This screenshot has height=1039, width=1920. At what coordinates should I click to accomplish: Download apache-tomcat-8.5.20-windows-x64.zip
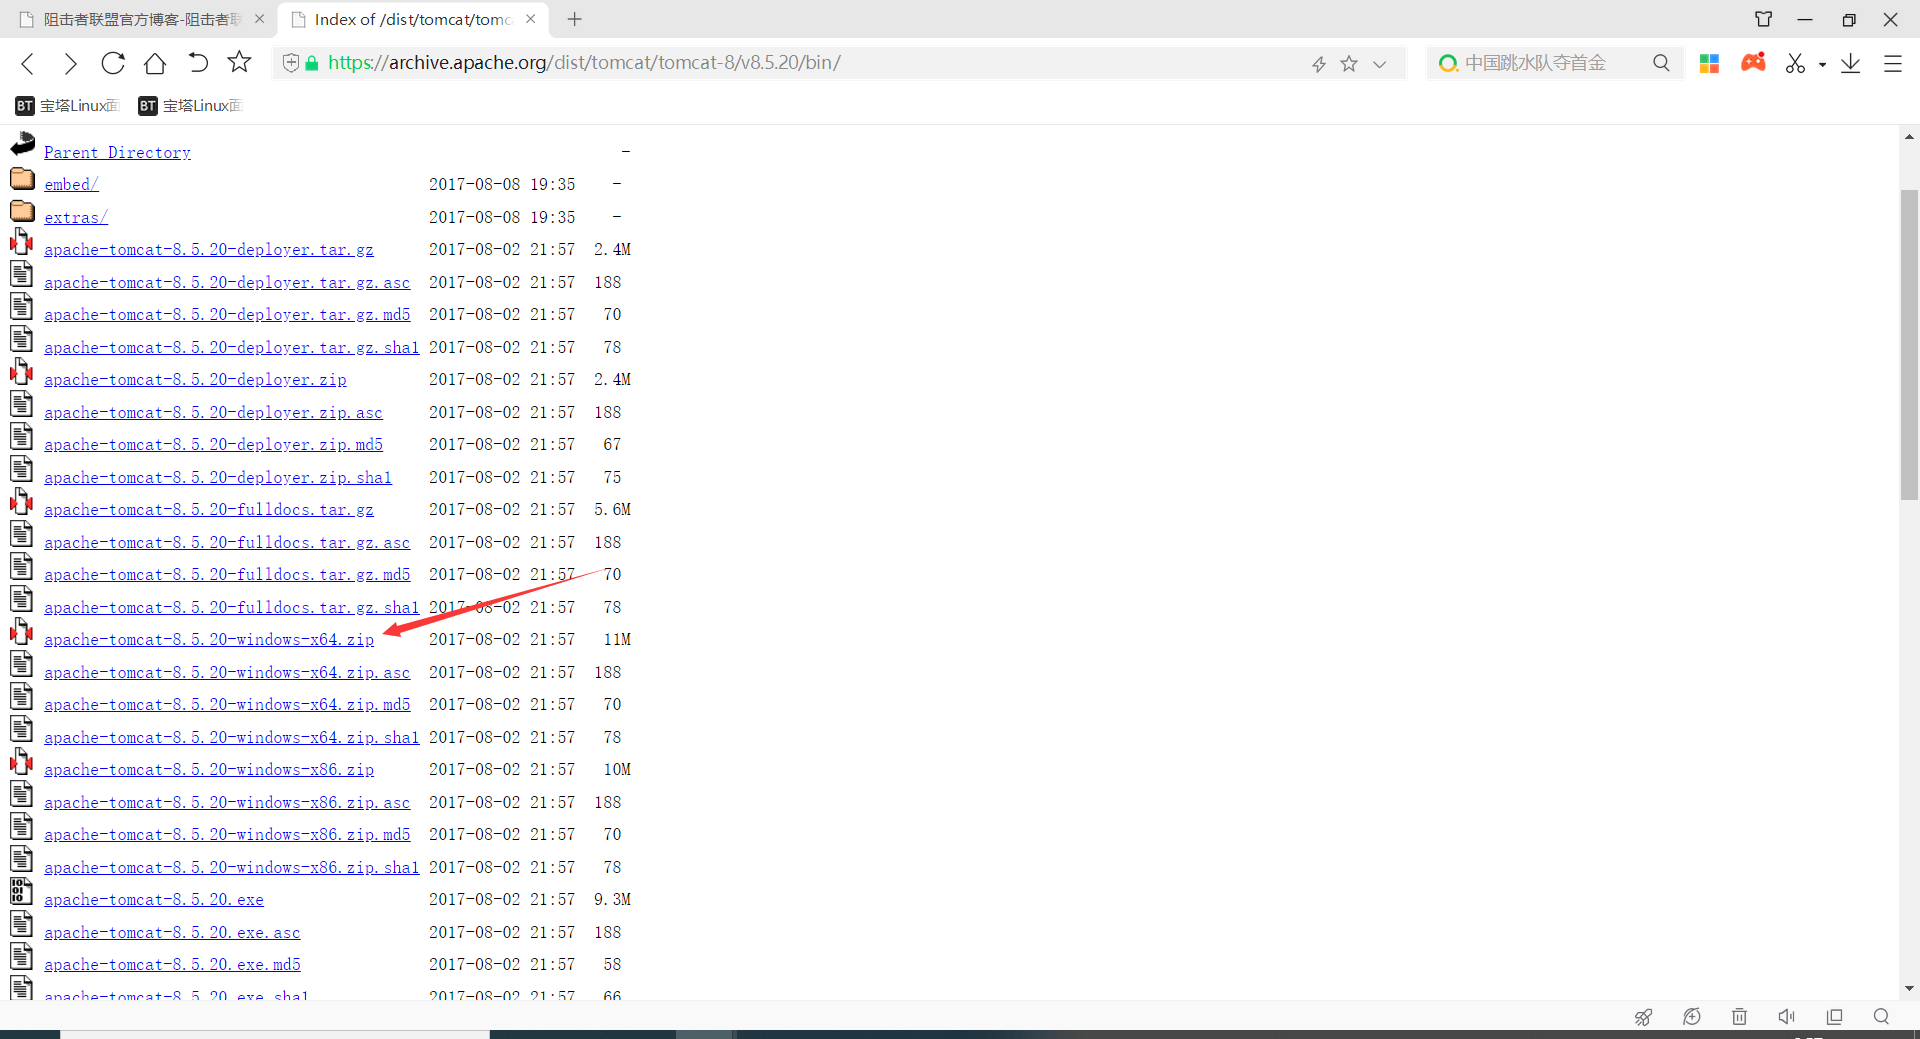[x=209, y=639]
